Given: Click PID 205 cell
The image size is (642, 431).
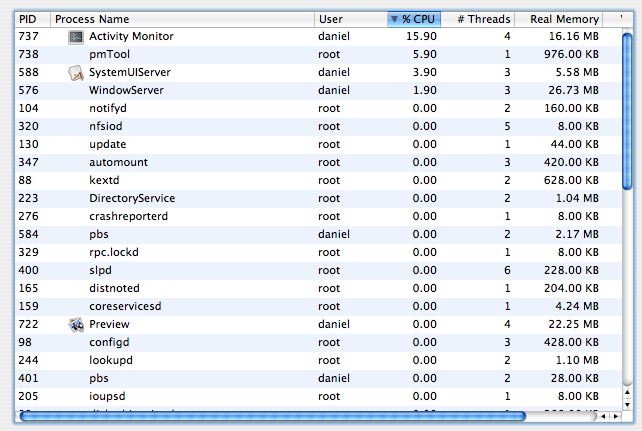Looking at the screenshot, I should coord(28,397).
